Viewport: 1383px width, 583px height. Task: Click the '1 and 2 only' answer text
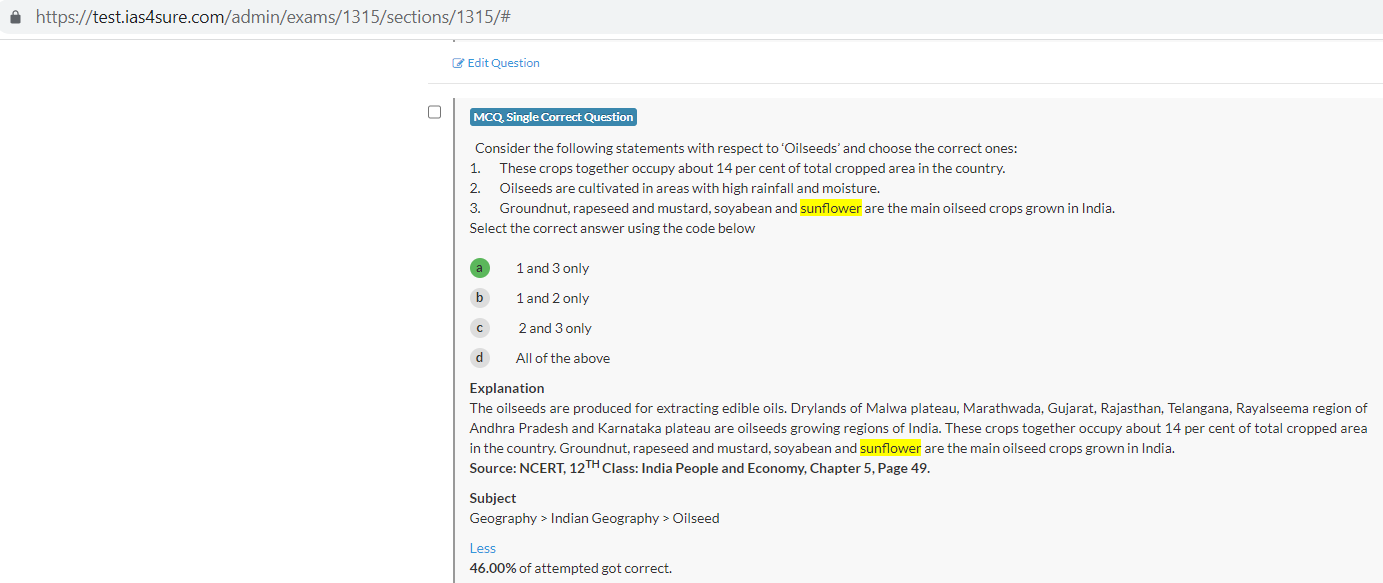coord(552,298)
